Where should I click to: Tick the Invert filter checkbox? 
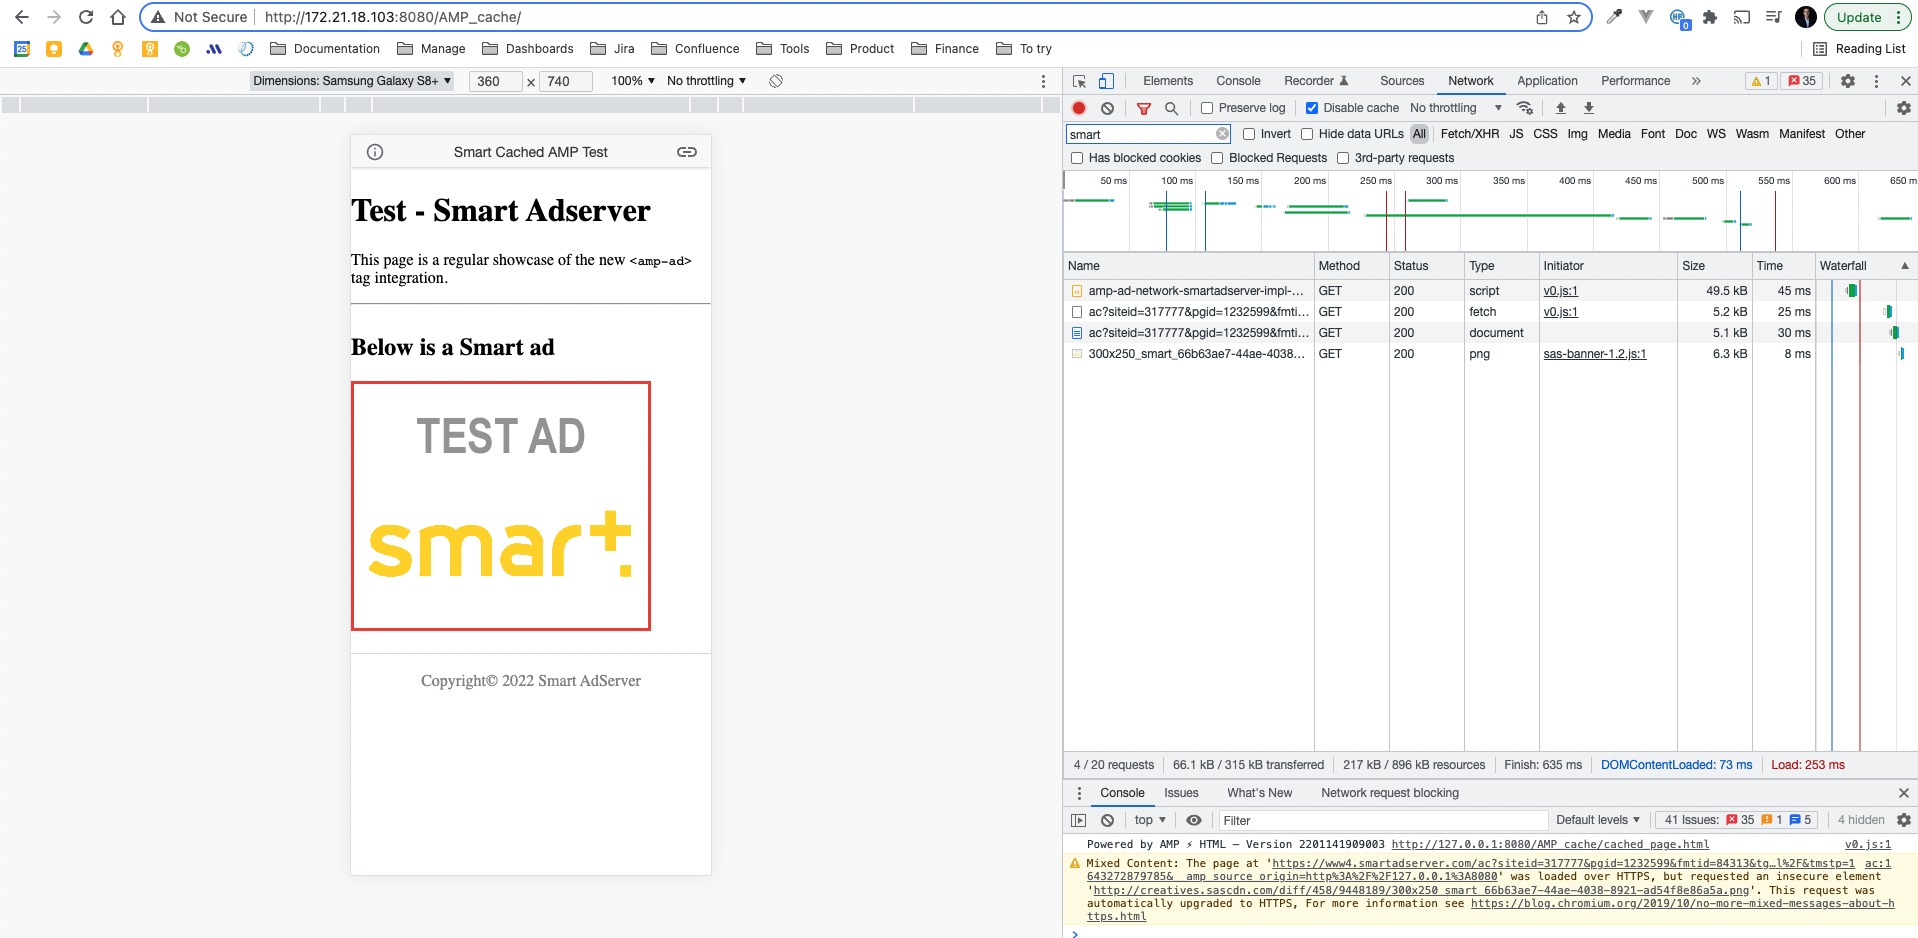pos(1249,134)
